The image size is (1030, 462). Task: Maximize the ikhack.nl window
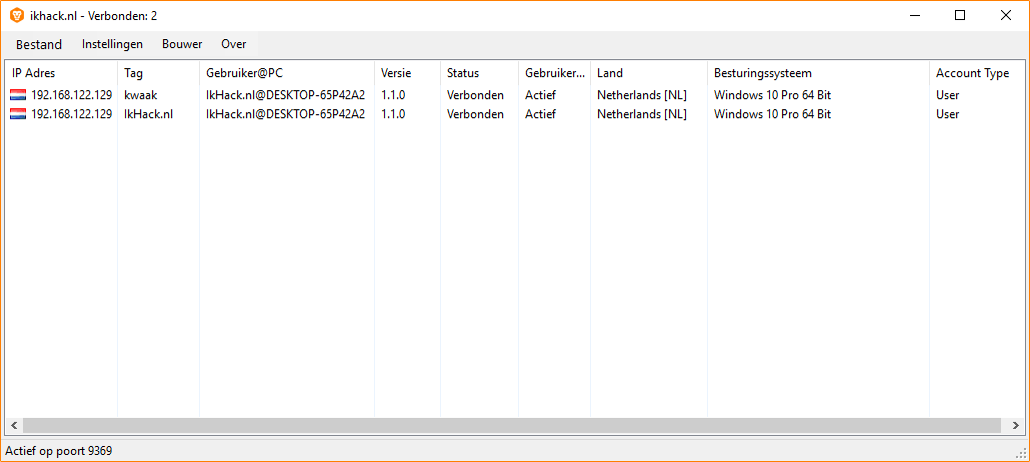click(x=960, y=15)
